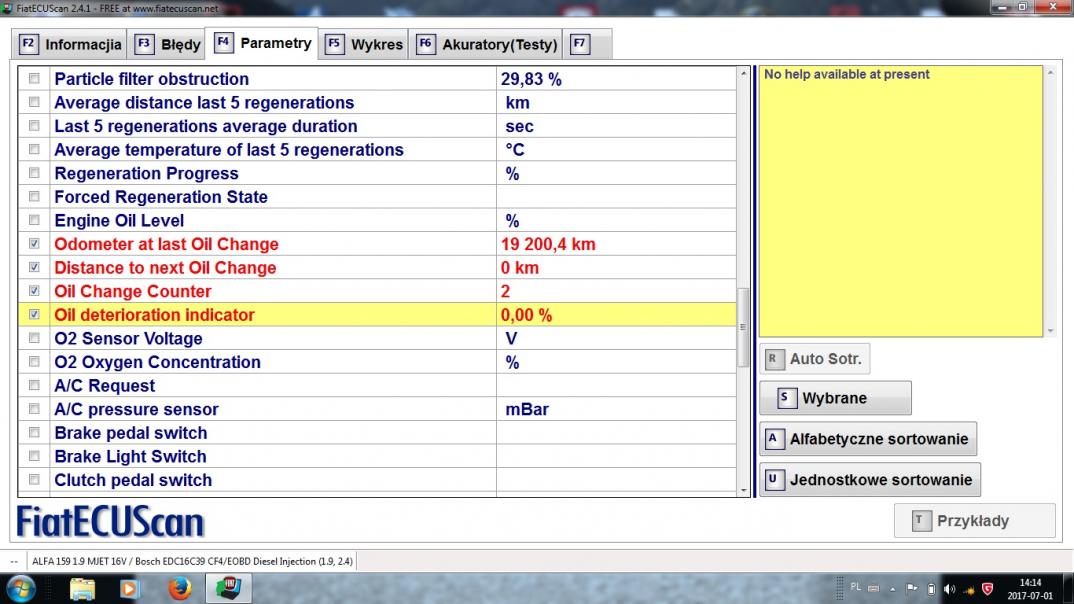1074x604 pixels.
Task: Check the Brake Light Switch parameter
Action: tap(34, 456)
